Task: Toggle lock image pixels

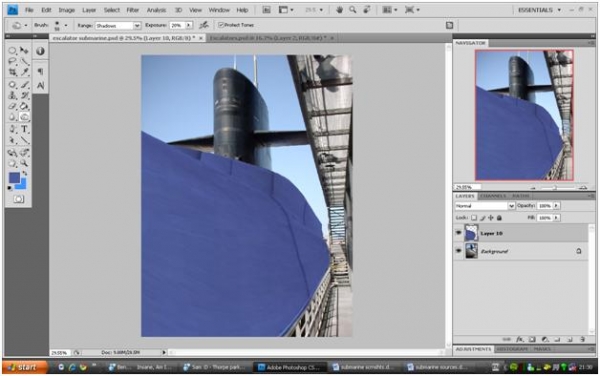Action: pyautogui.click(x=483, y=218)
